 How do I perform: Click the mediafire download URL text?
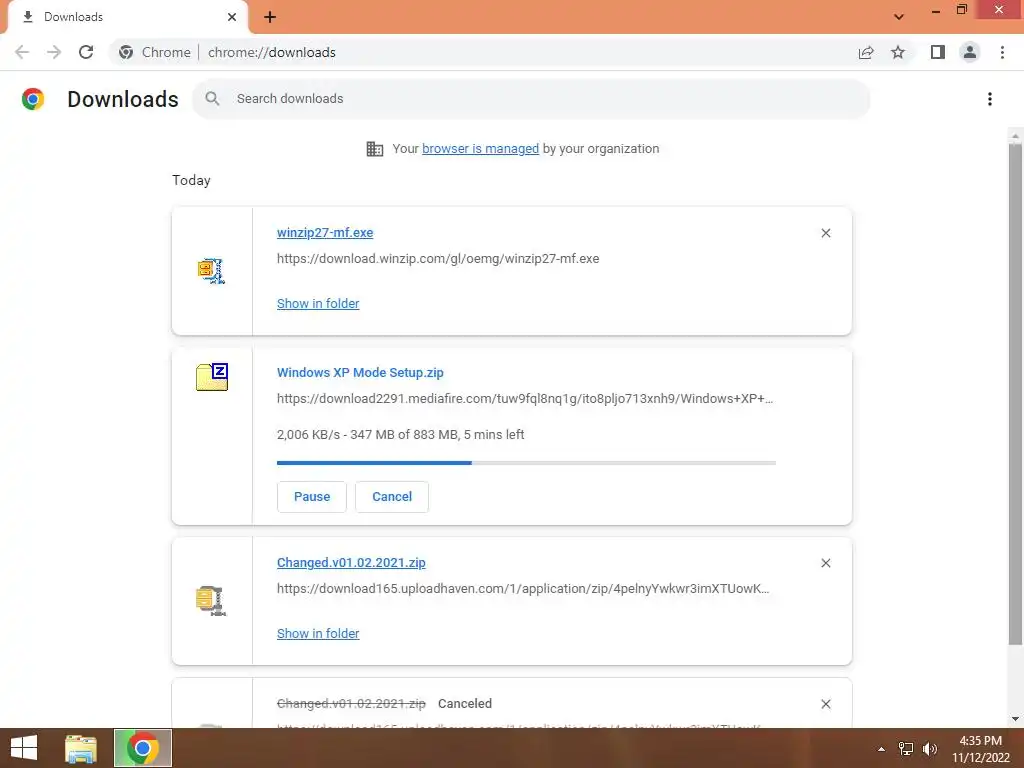[525, 398]
